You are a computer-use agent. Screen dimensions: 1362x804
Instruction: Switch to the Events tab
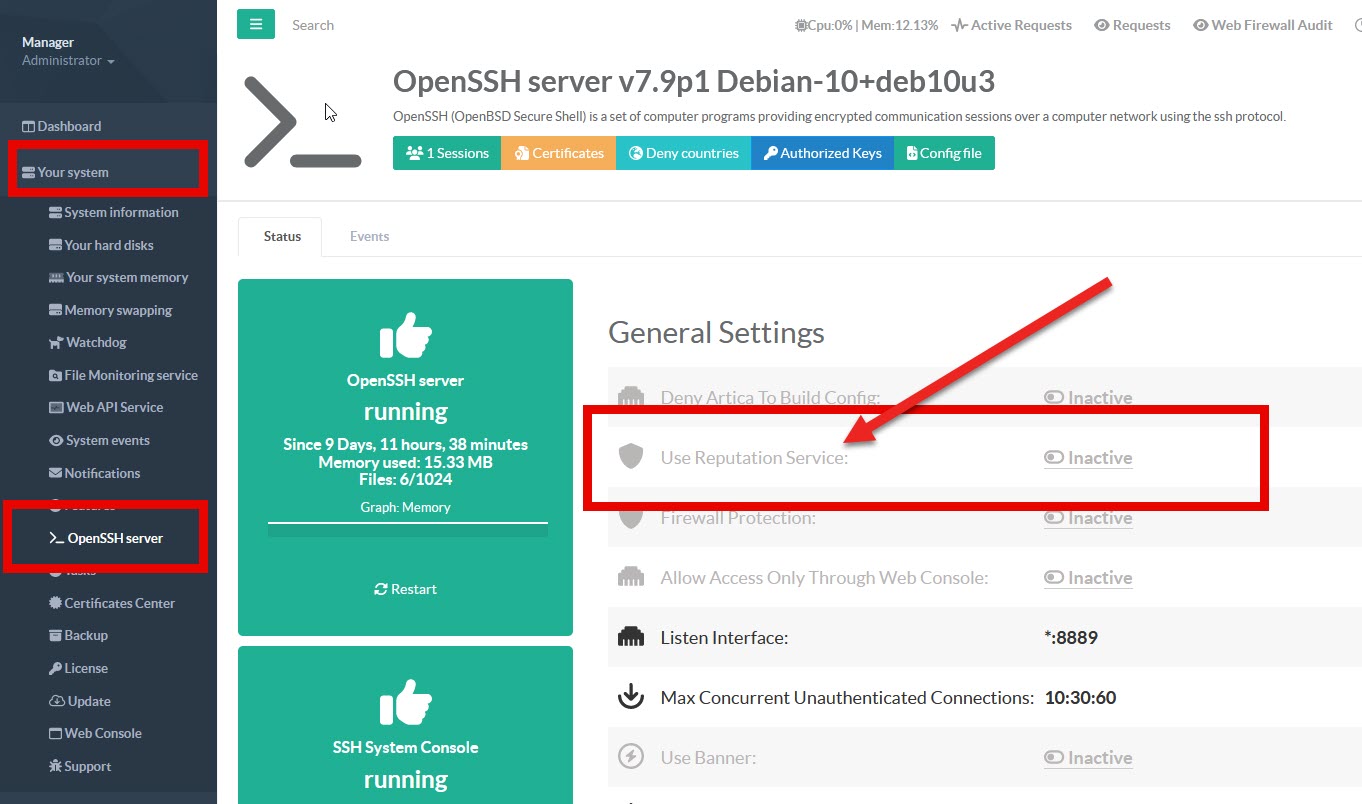point(369,237)
